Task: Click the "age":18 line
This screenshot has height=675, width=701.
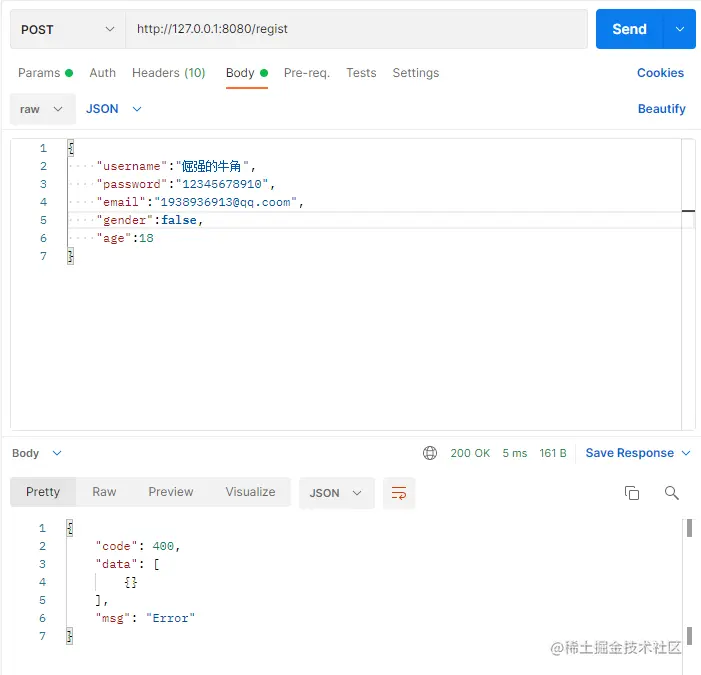Action: tap(125, 238)
